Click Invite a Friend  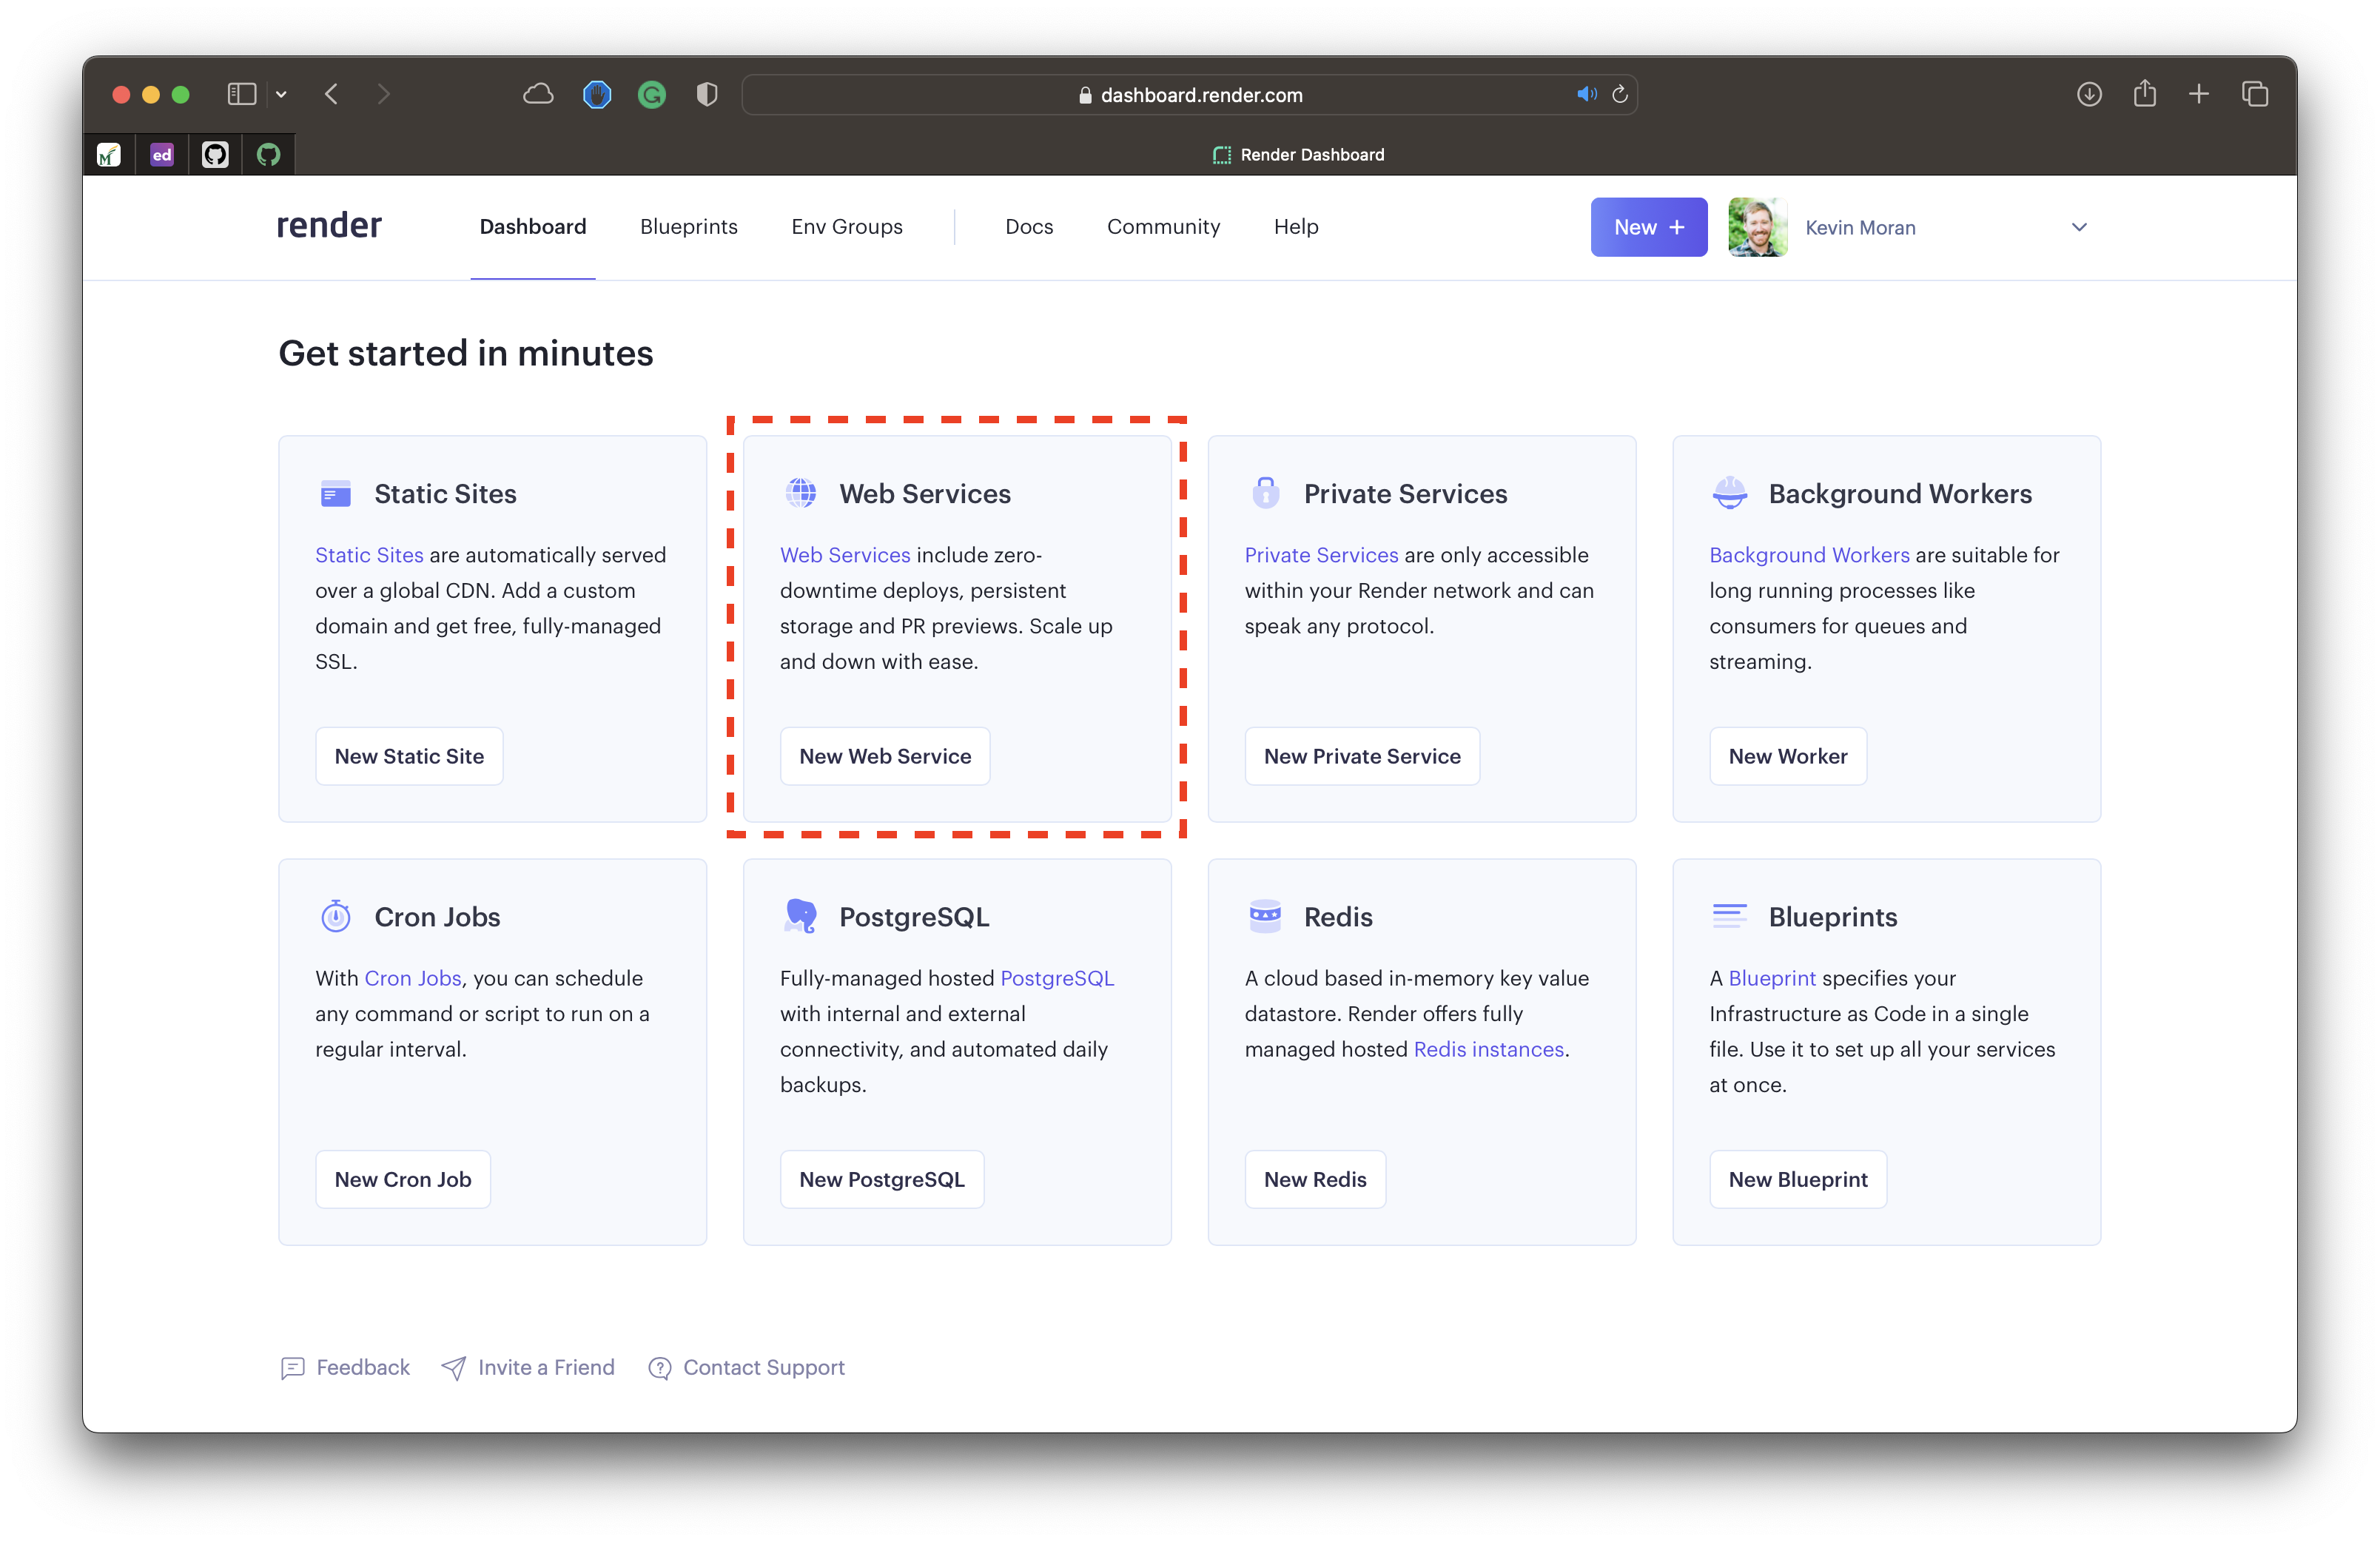[528, 1368]
